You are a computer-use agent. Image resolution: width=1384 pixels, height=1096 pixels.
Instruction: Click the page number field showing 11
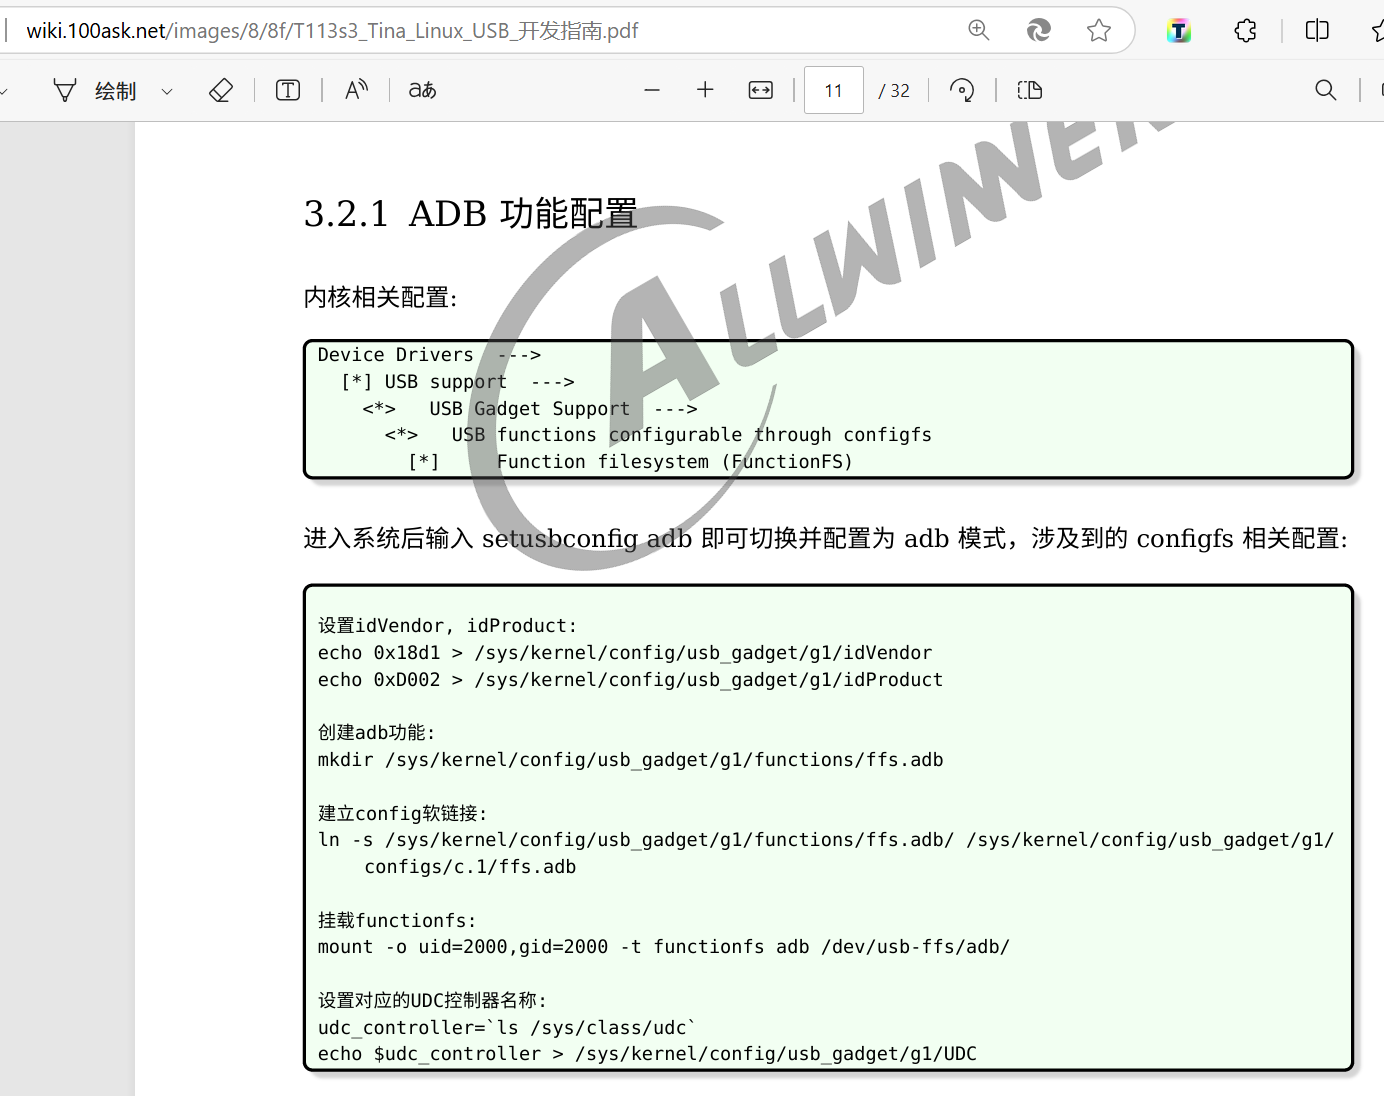pos(834,90)
